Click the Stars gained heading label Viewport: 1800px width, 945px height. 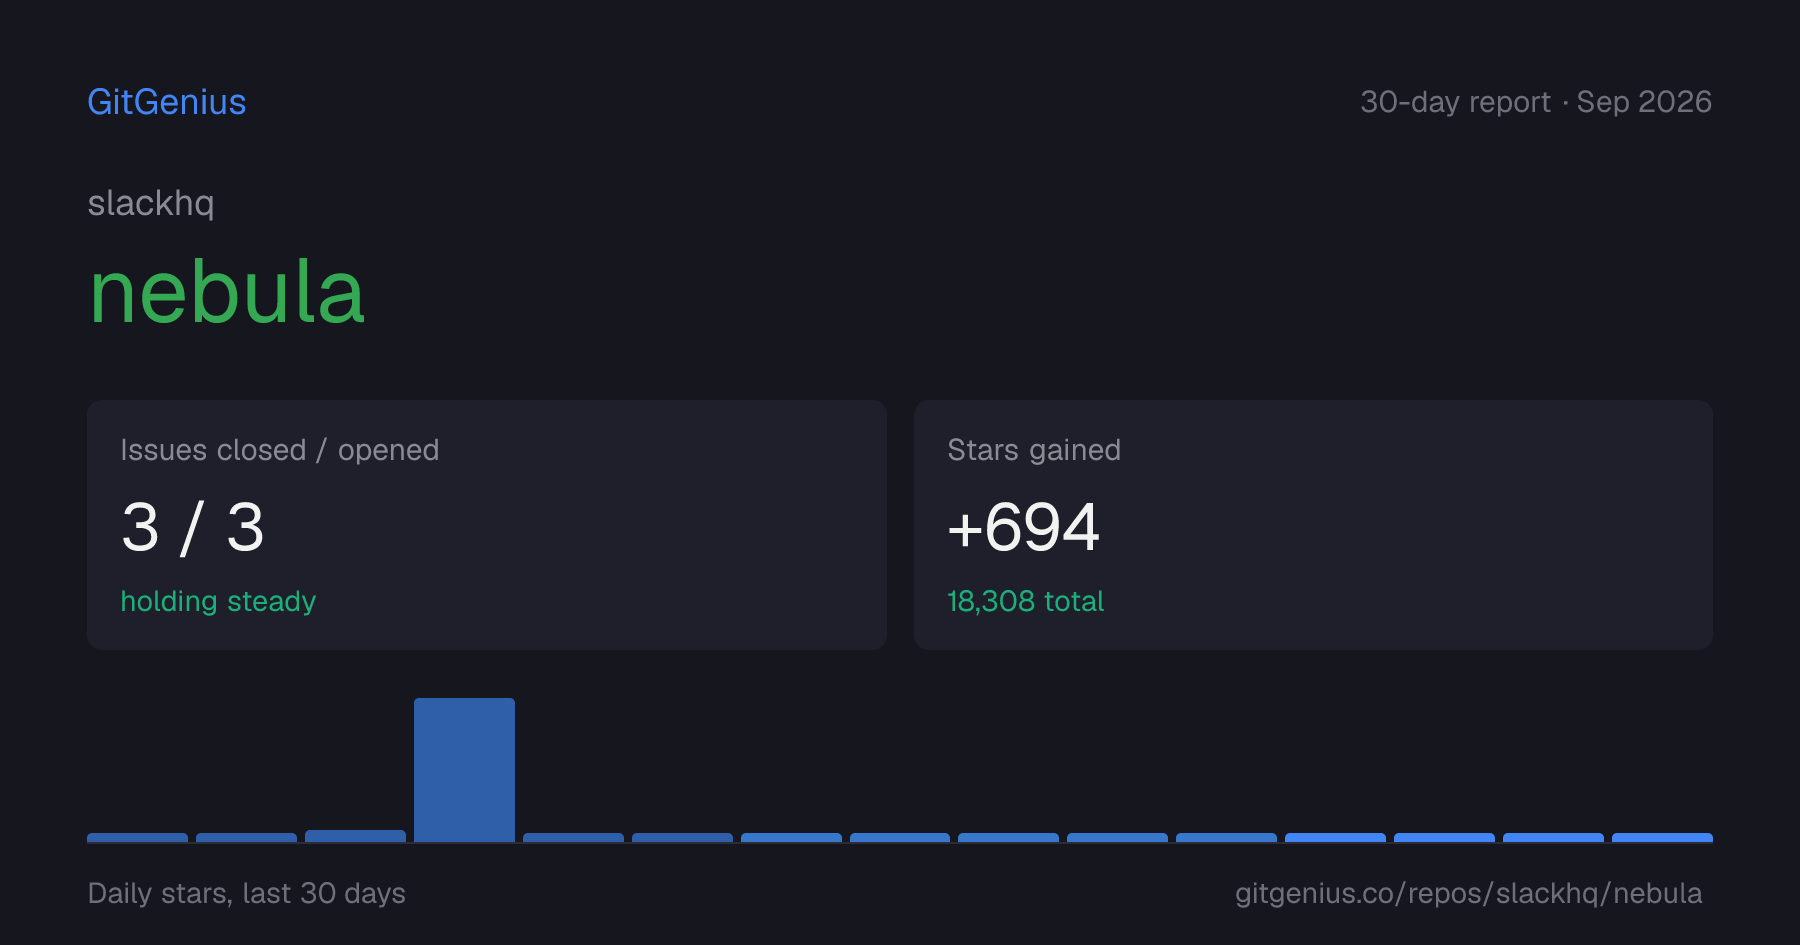(1034, 450)
